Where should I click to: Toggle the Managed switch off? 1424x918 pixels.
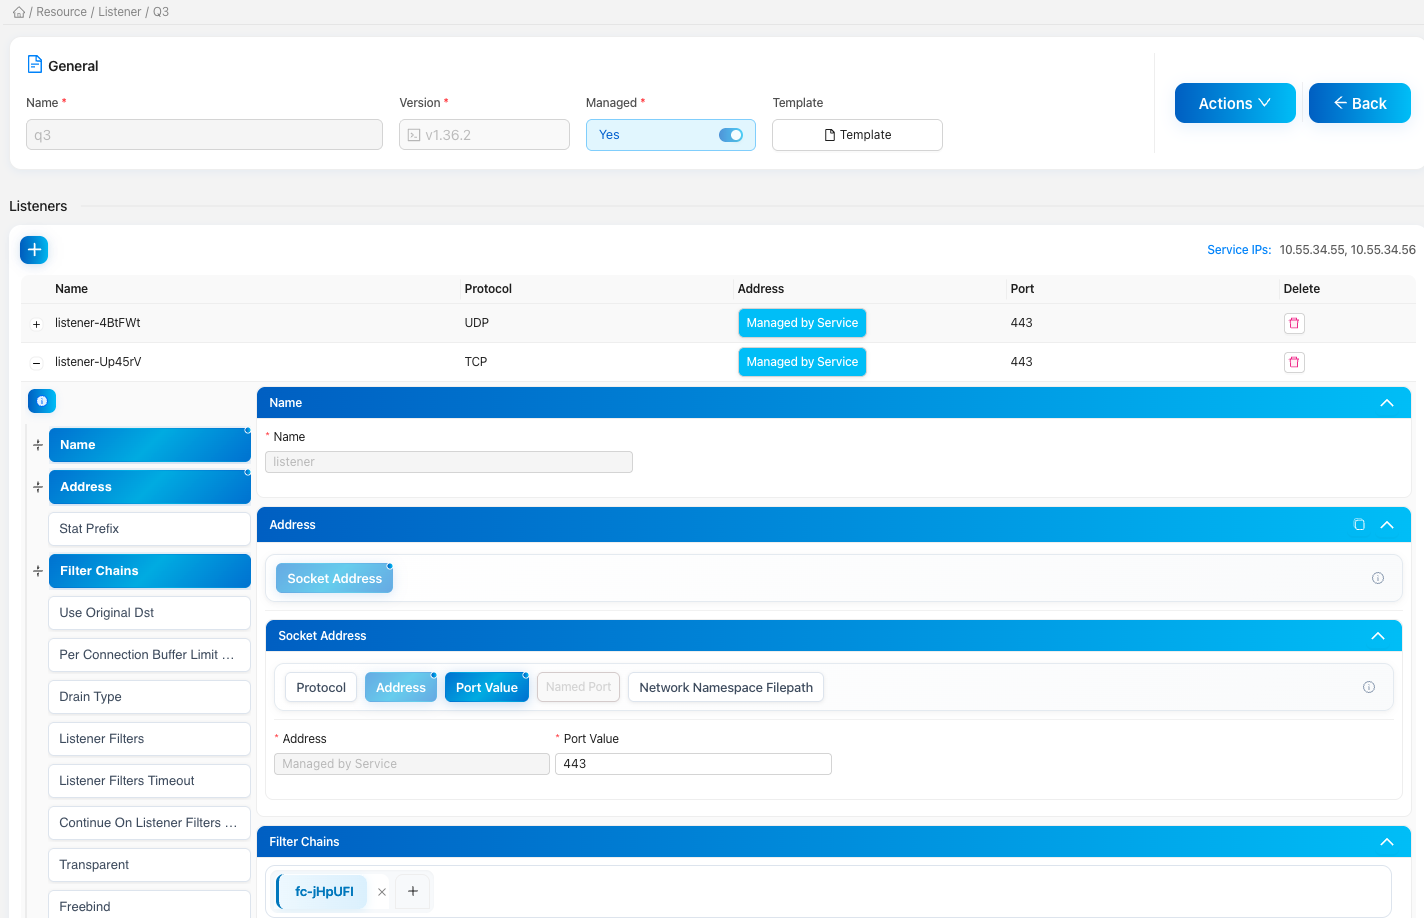pyautogui.click(x=730, y=135)
